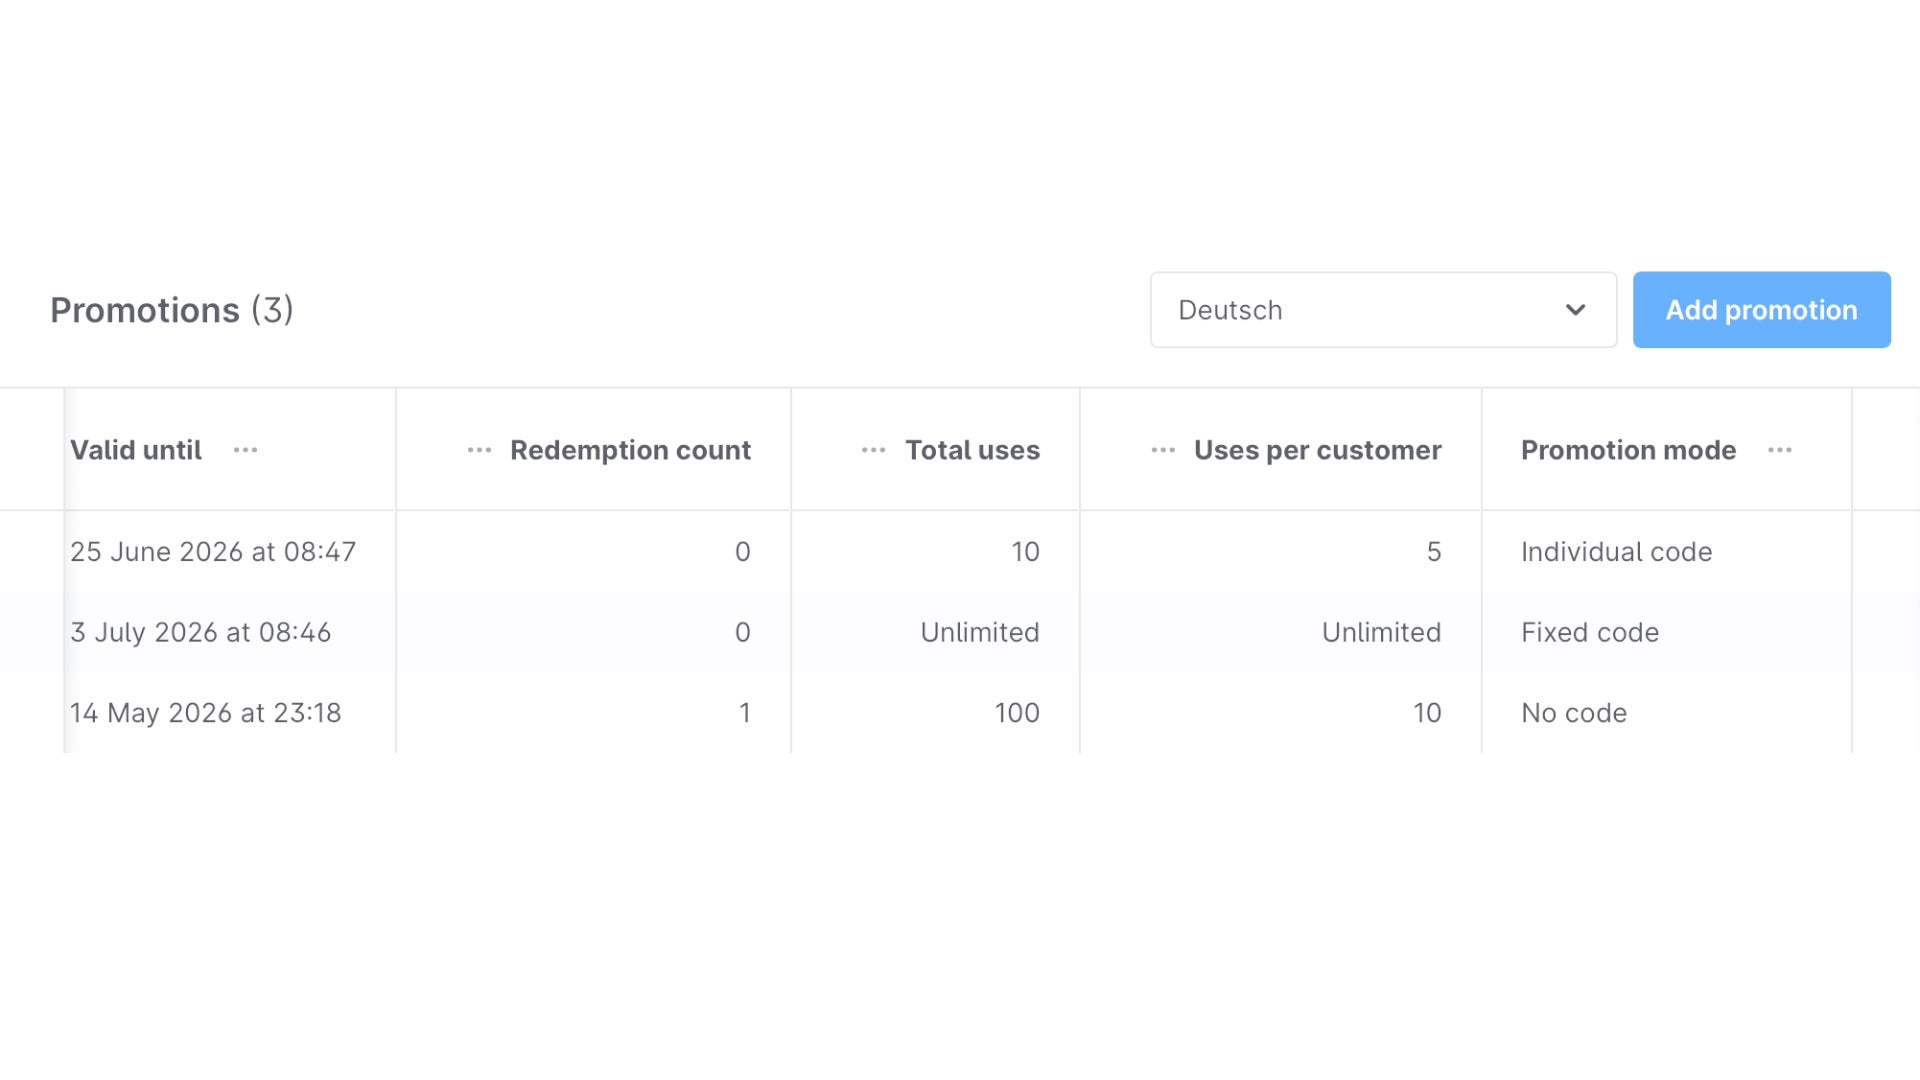Click redemption count 0 in June row
The height and width of the screenshot is (1080, 1920).
point(742,552)
